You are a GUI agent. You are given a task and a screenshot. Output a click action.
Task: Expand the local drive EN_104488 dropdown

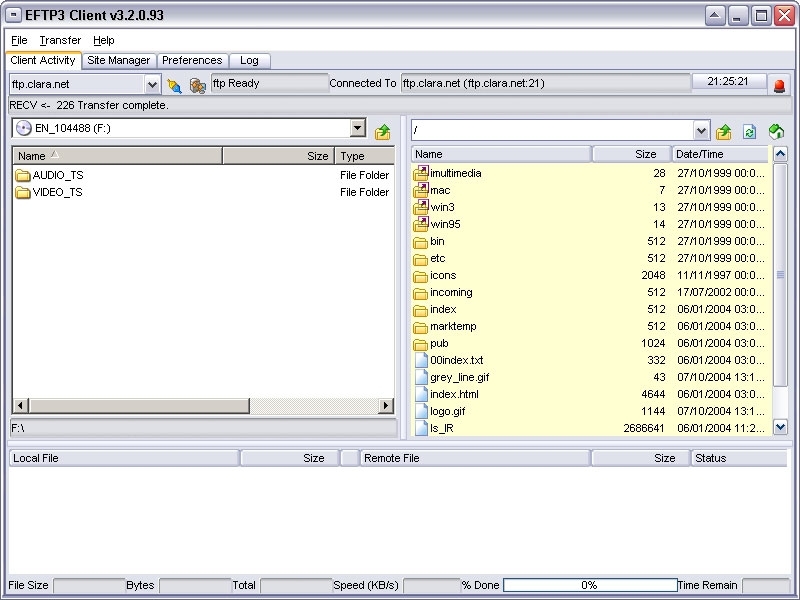[358, 128]
